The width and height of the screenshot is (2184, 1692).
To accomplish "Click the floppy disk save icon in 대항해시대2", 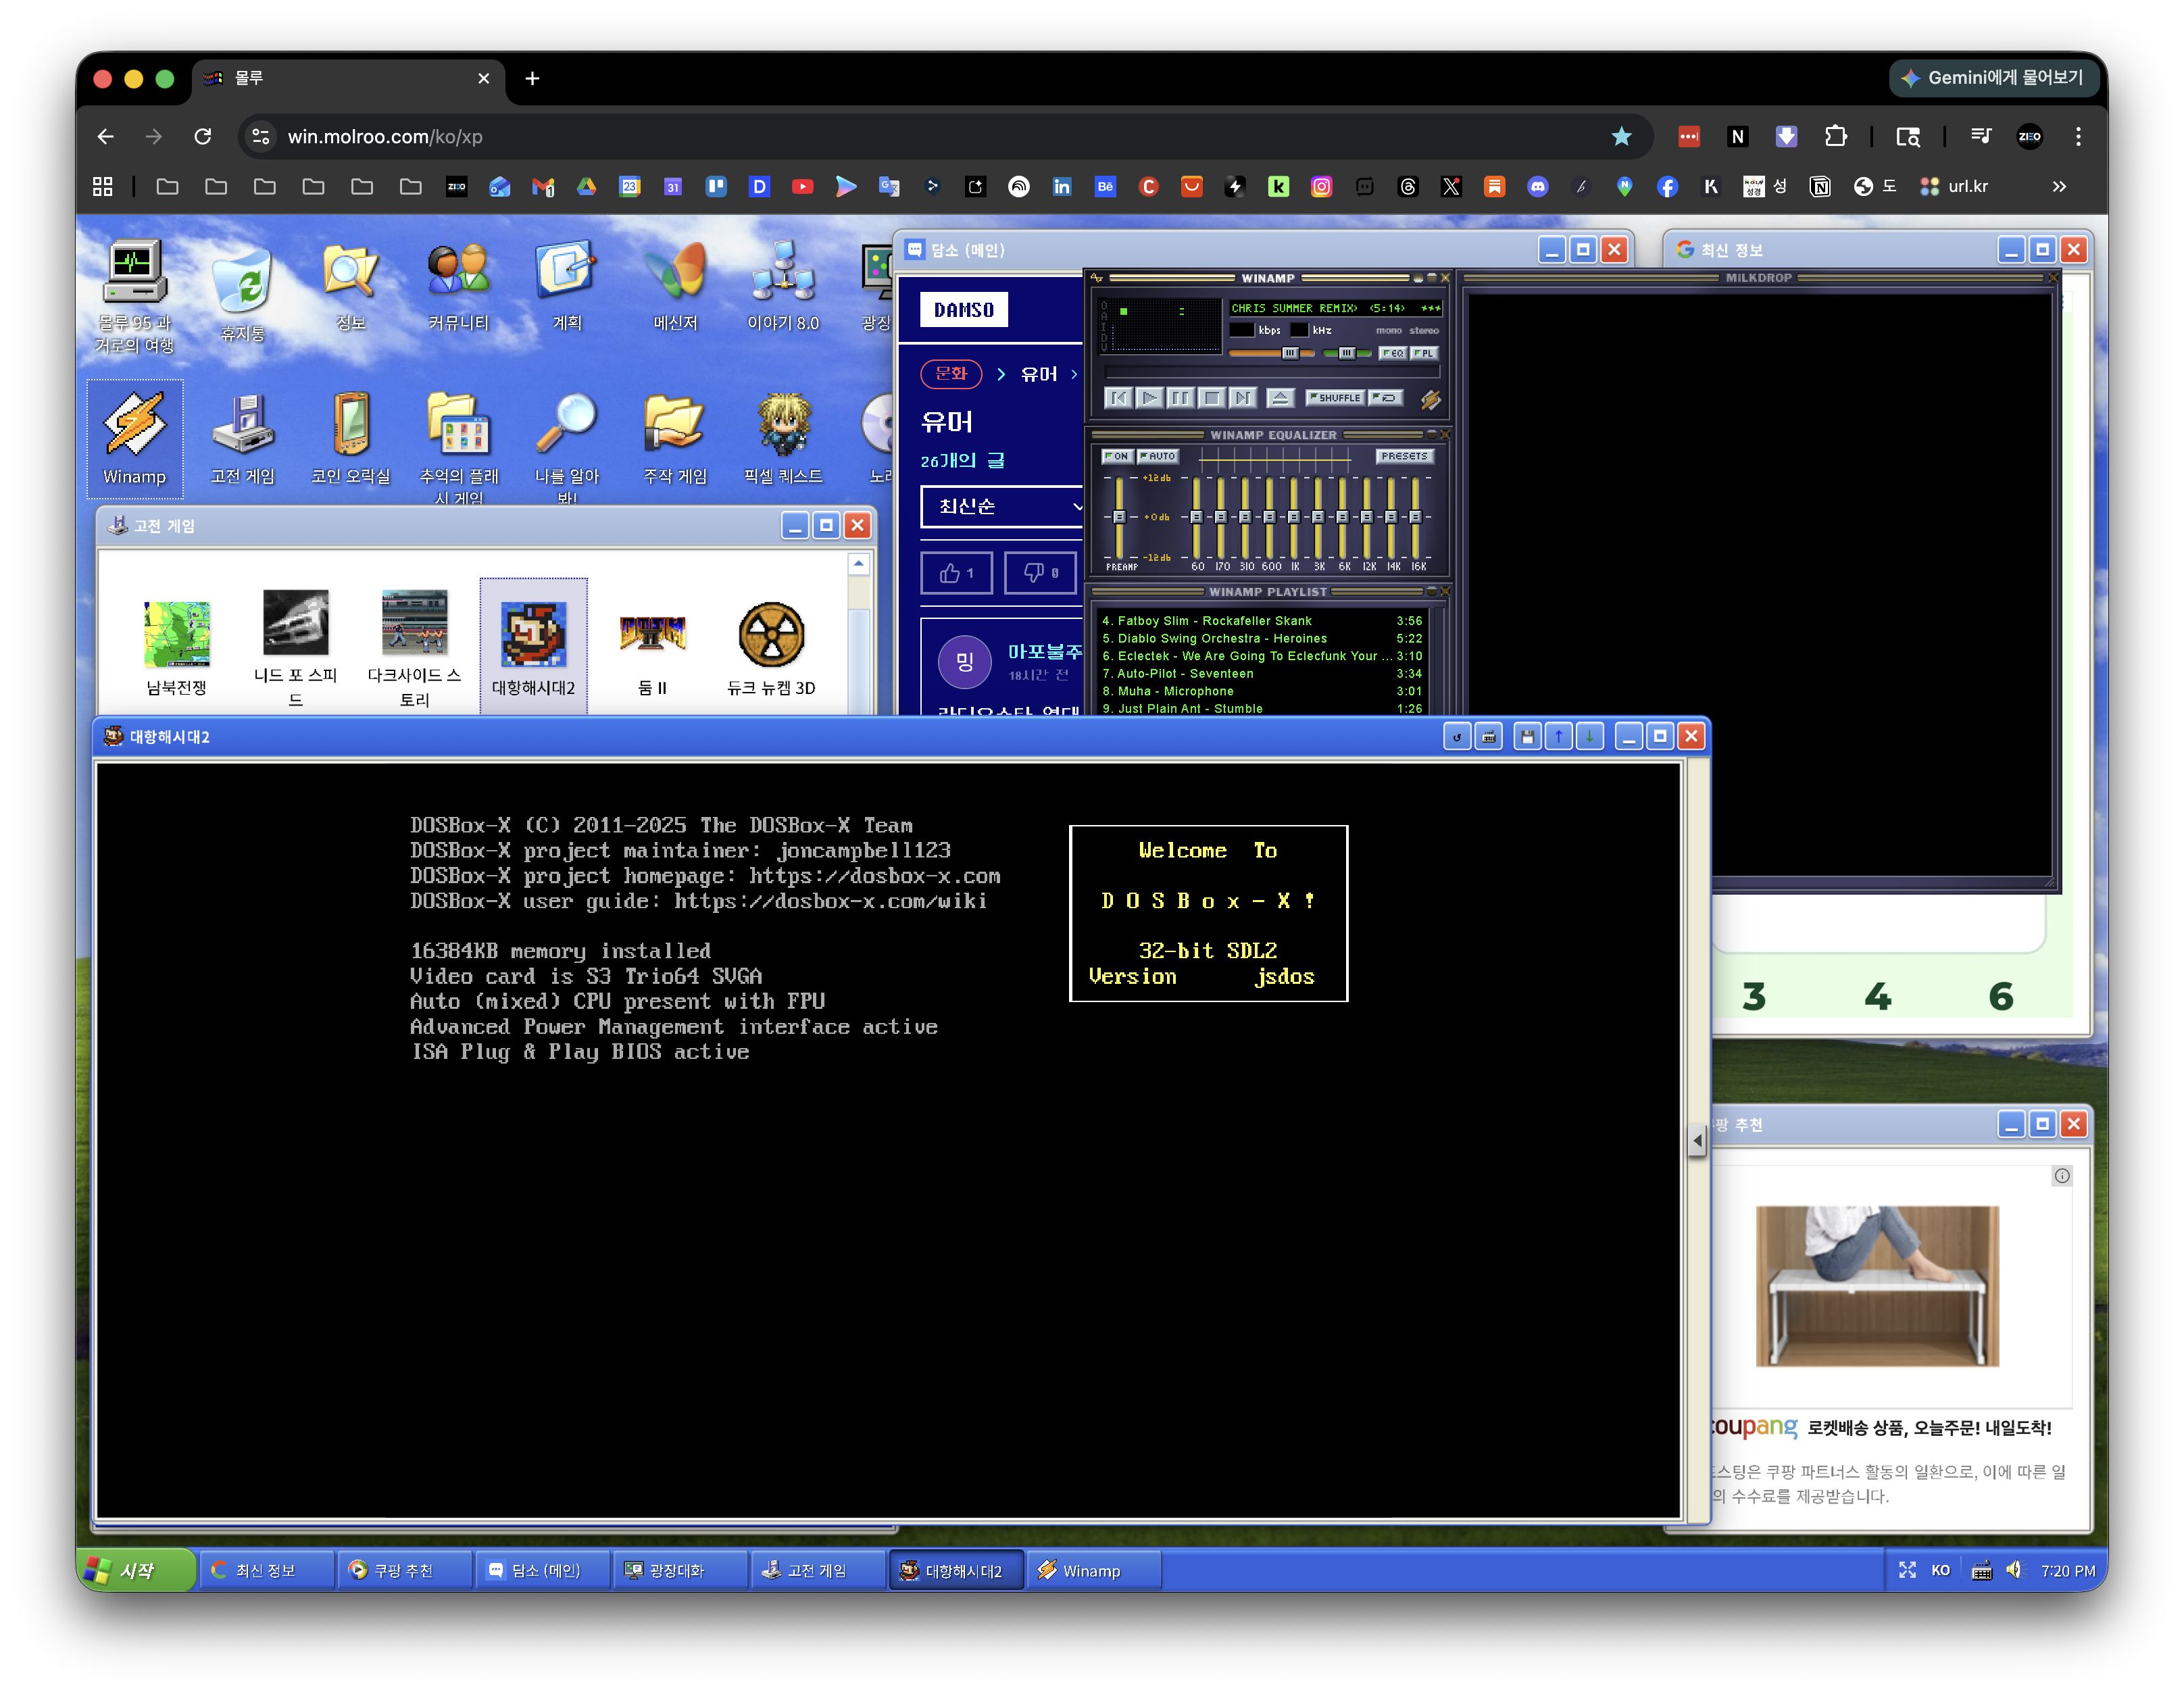I will [1527, 737].
